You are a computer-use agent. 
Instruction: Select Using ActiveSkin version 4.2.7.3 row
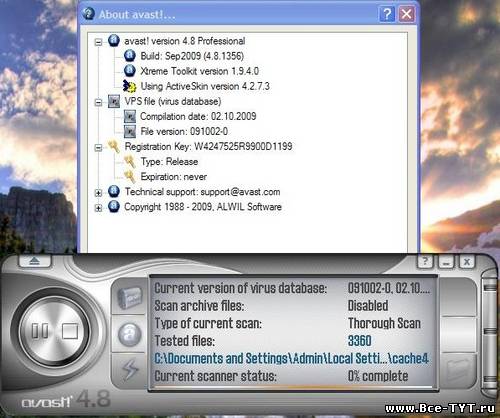click(205, 86)
